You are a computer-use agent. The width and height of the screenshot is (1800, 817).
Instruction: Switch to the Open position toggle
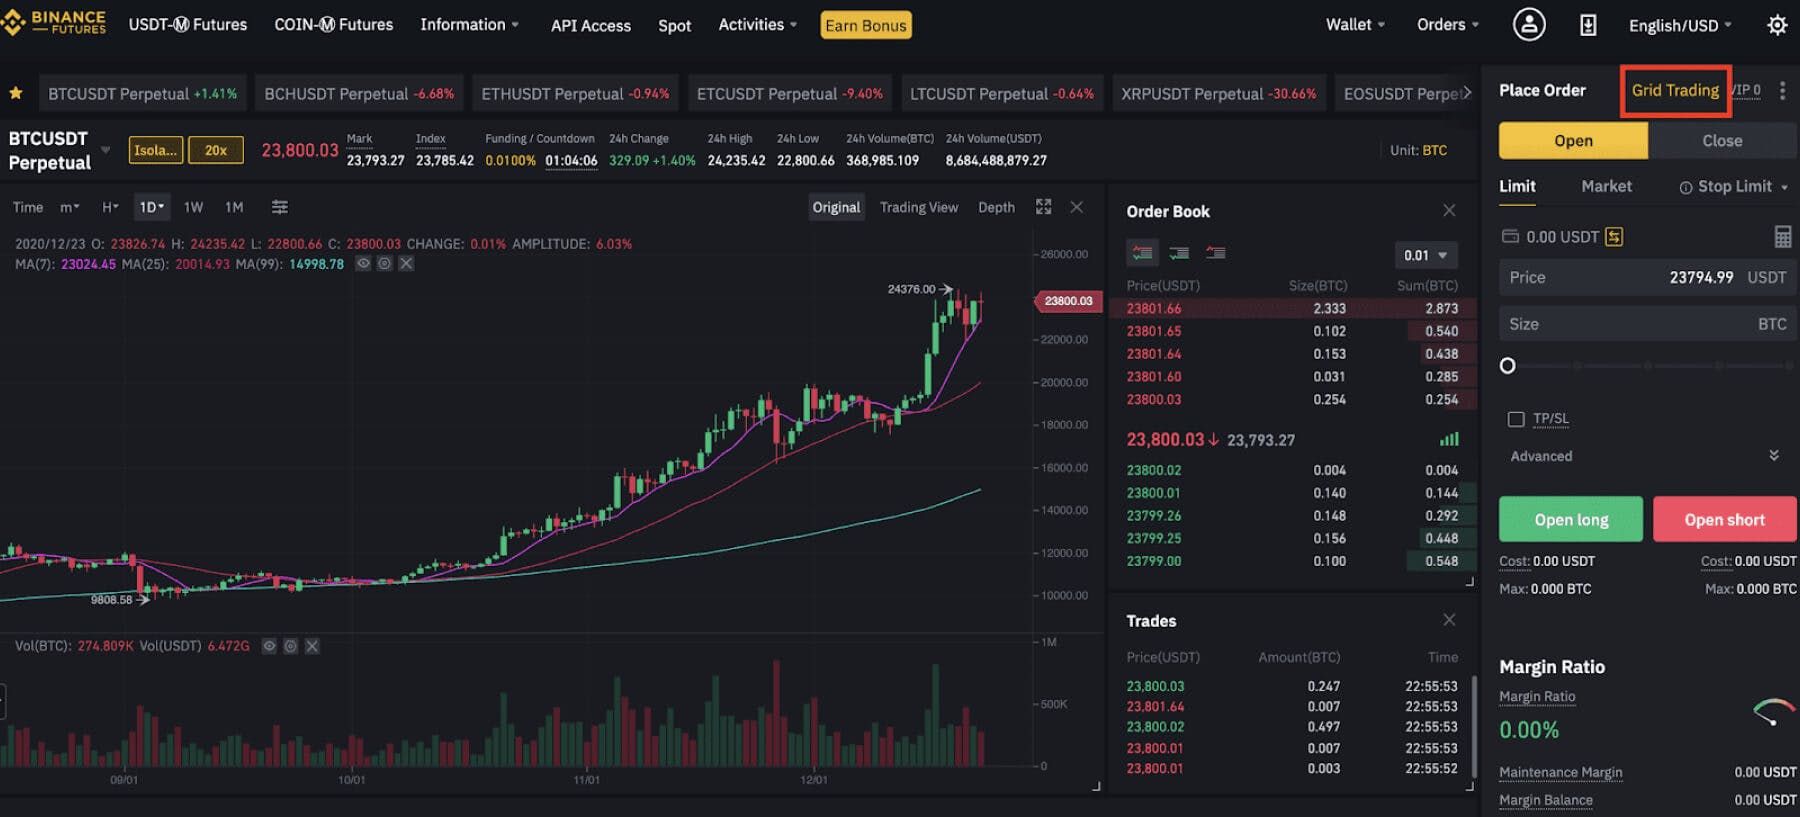(1573, 141)
